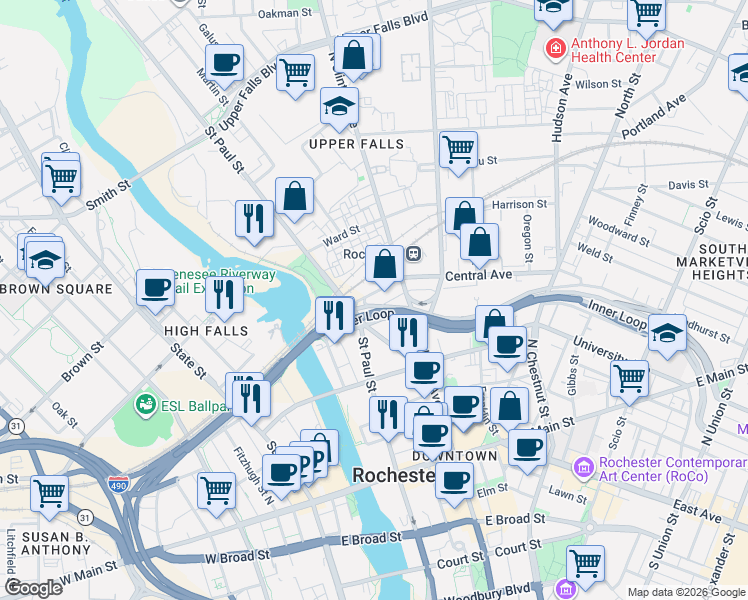Click the 'Oakman St' street label
The width and height of the screenshot is (748, 600).
(x=285, y=13)
